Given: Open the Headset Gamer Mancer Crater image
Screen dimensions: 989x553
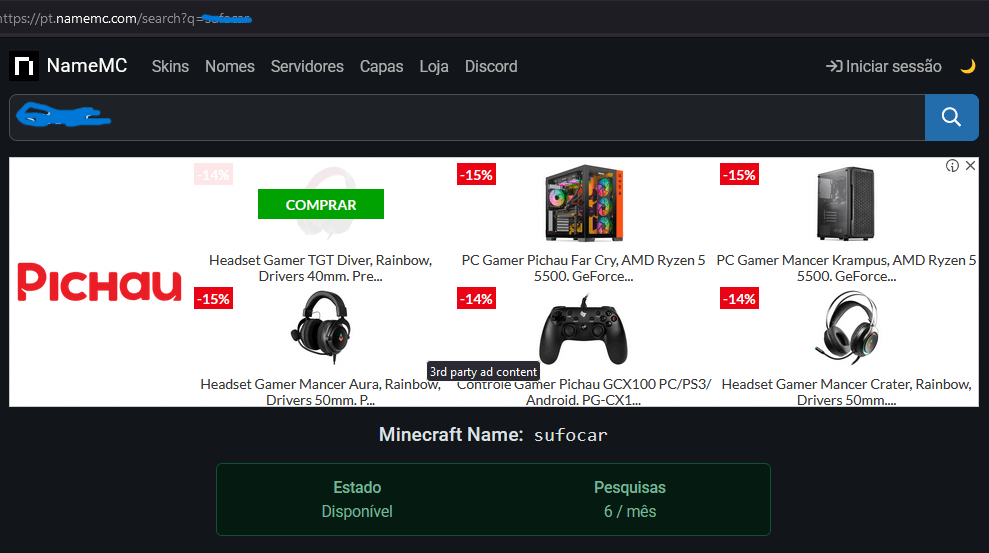Looking at the screenshot, I should click(846, 327).
